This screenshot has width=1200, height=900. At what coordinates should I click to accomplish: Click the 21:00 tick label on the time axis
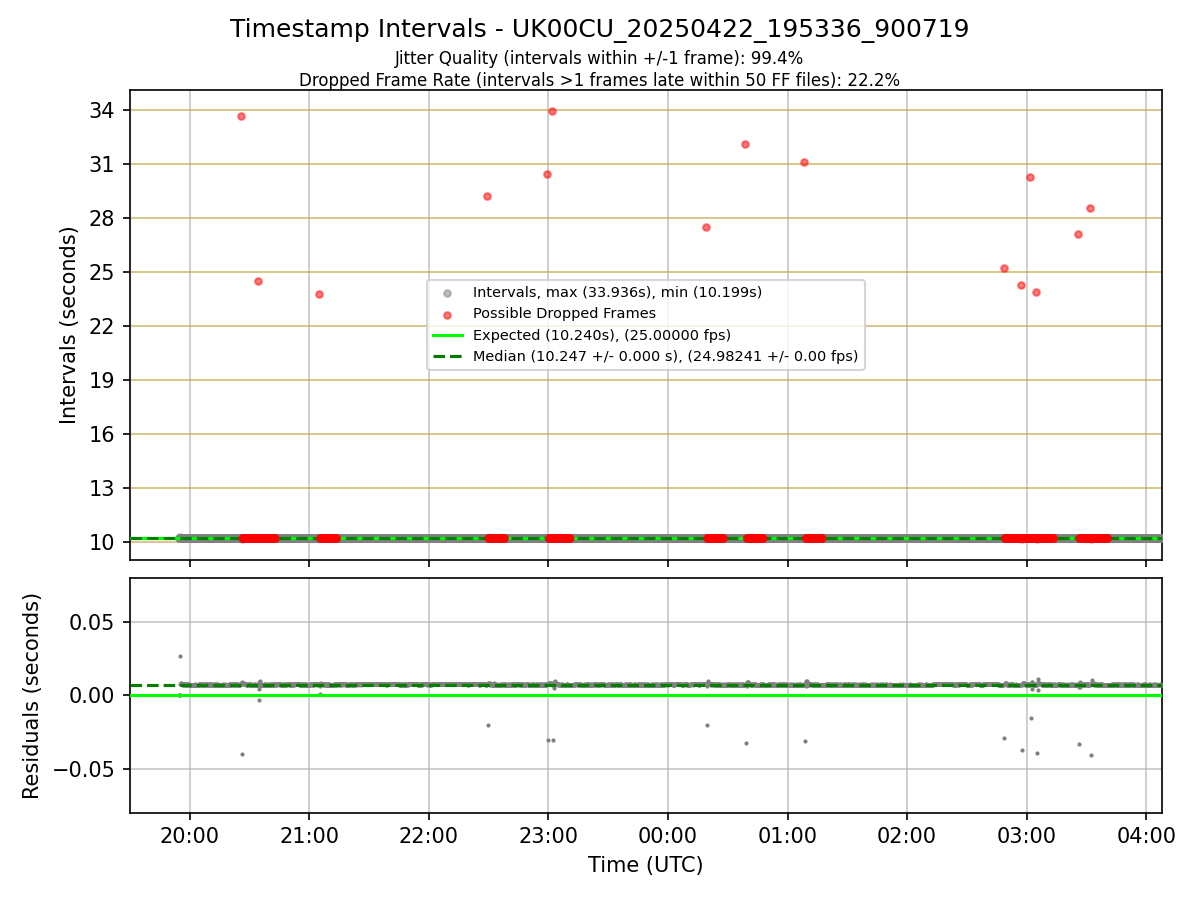coord(309,836)
